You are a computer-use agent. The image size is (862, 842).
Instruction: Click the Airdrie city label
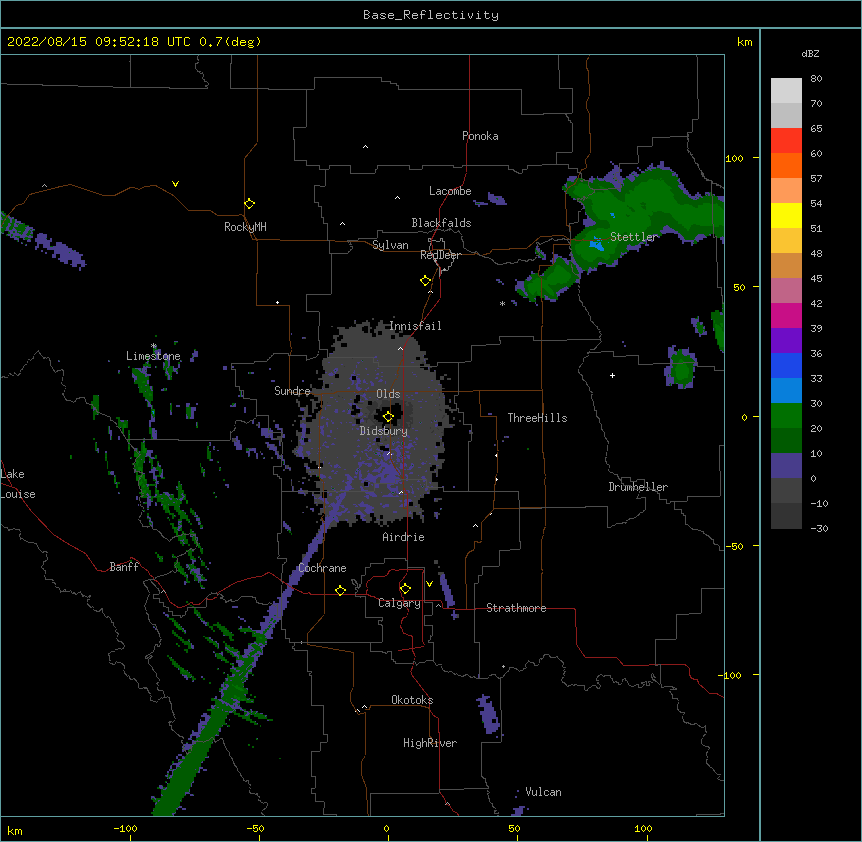[403, 537]
